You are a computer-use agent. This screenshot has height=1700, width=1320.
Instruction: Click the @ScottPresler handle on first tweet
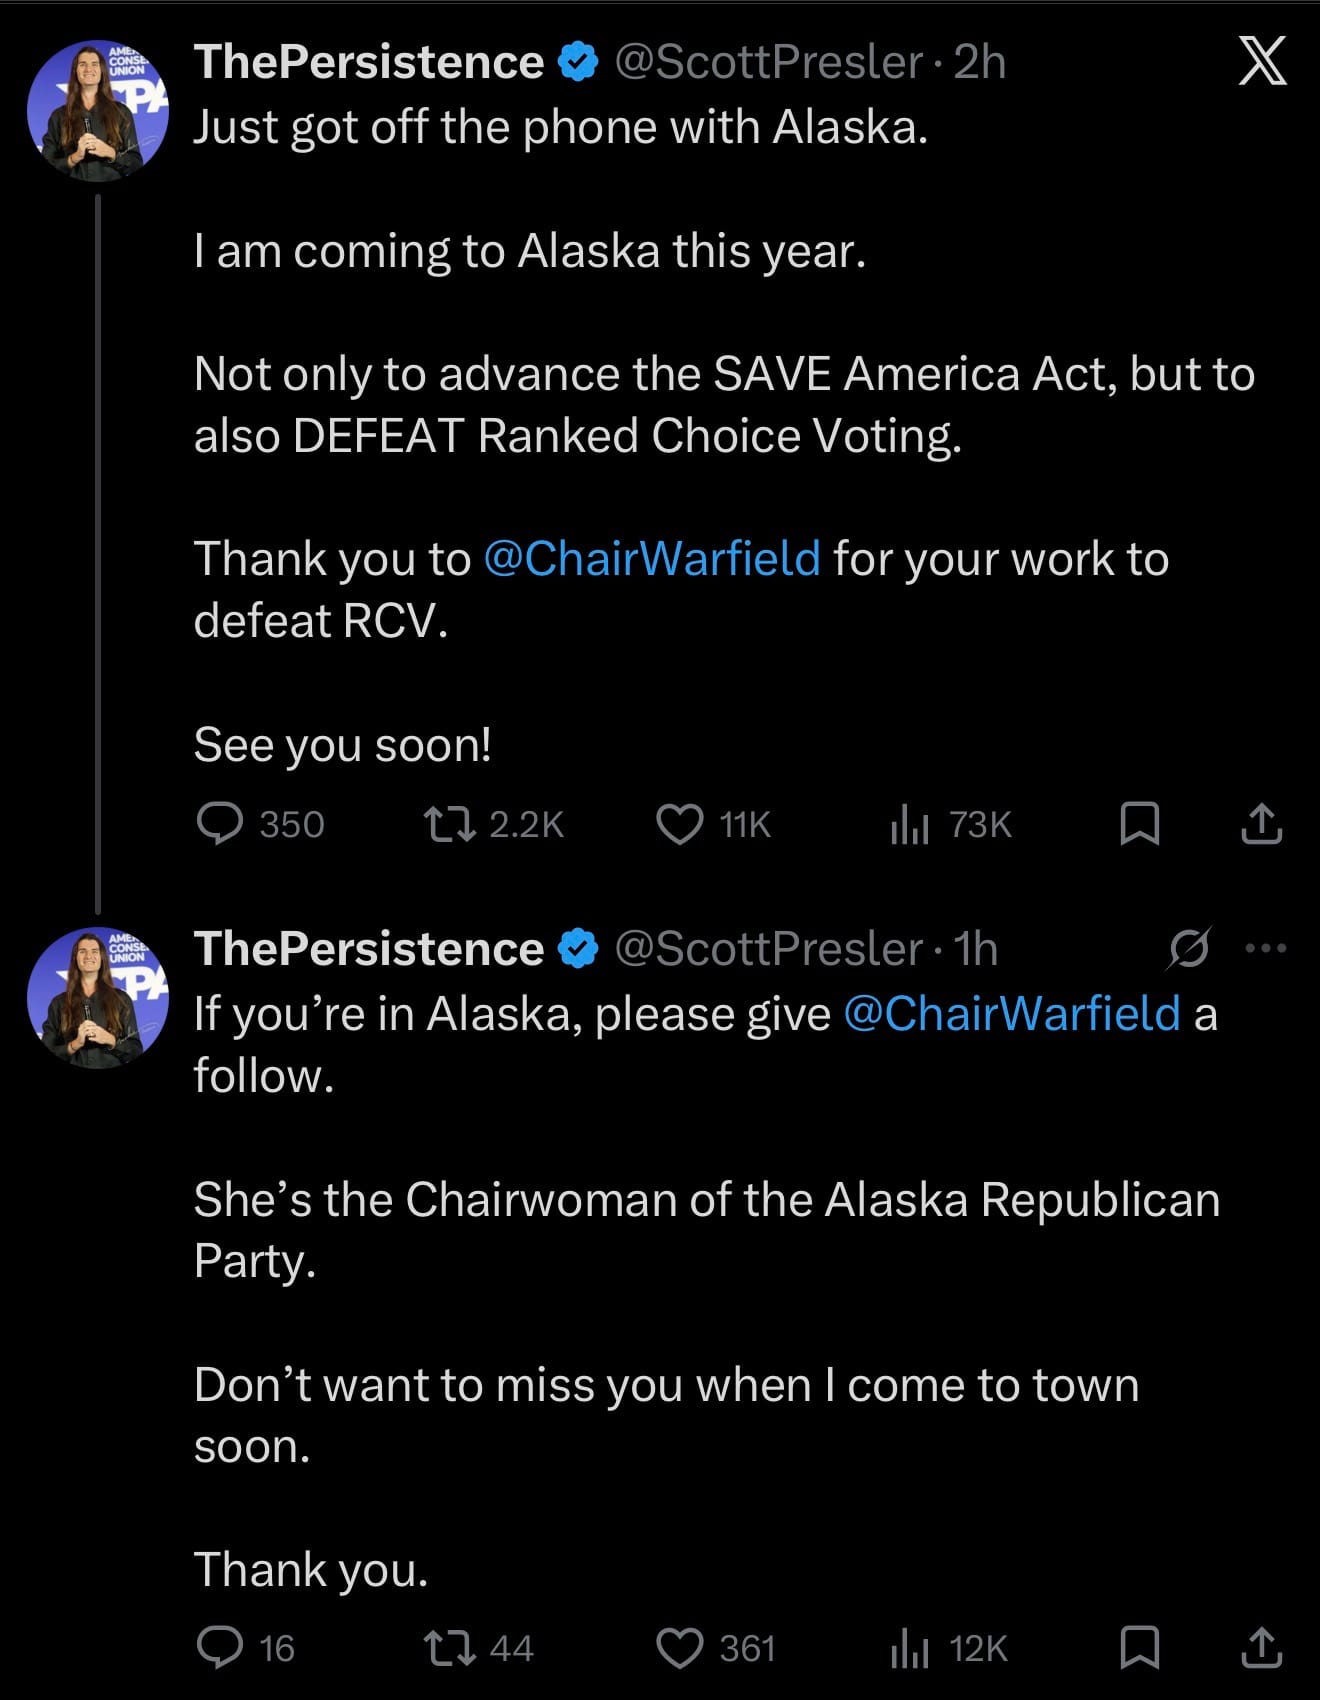pos(768,62)
